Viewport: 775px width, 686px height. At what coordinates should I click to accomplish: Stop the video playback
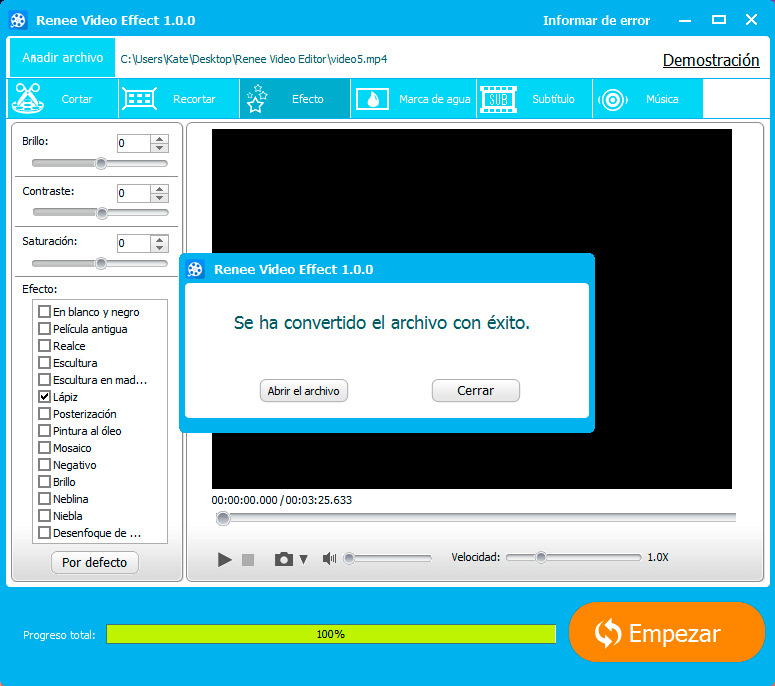248,559
